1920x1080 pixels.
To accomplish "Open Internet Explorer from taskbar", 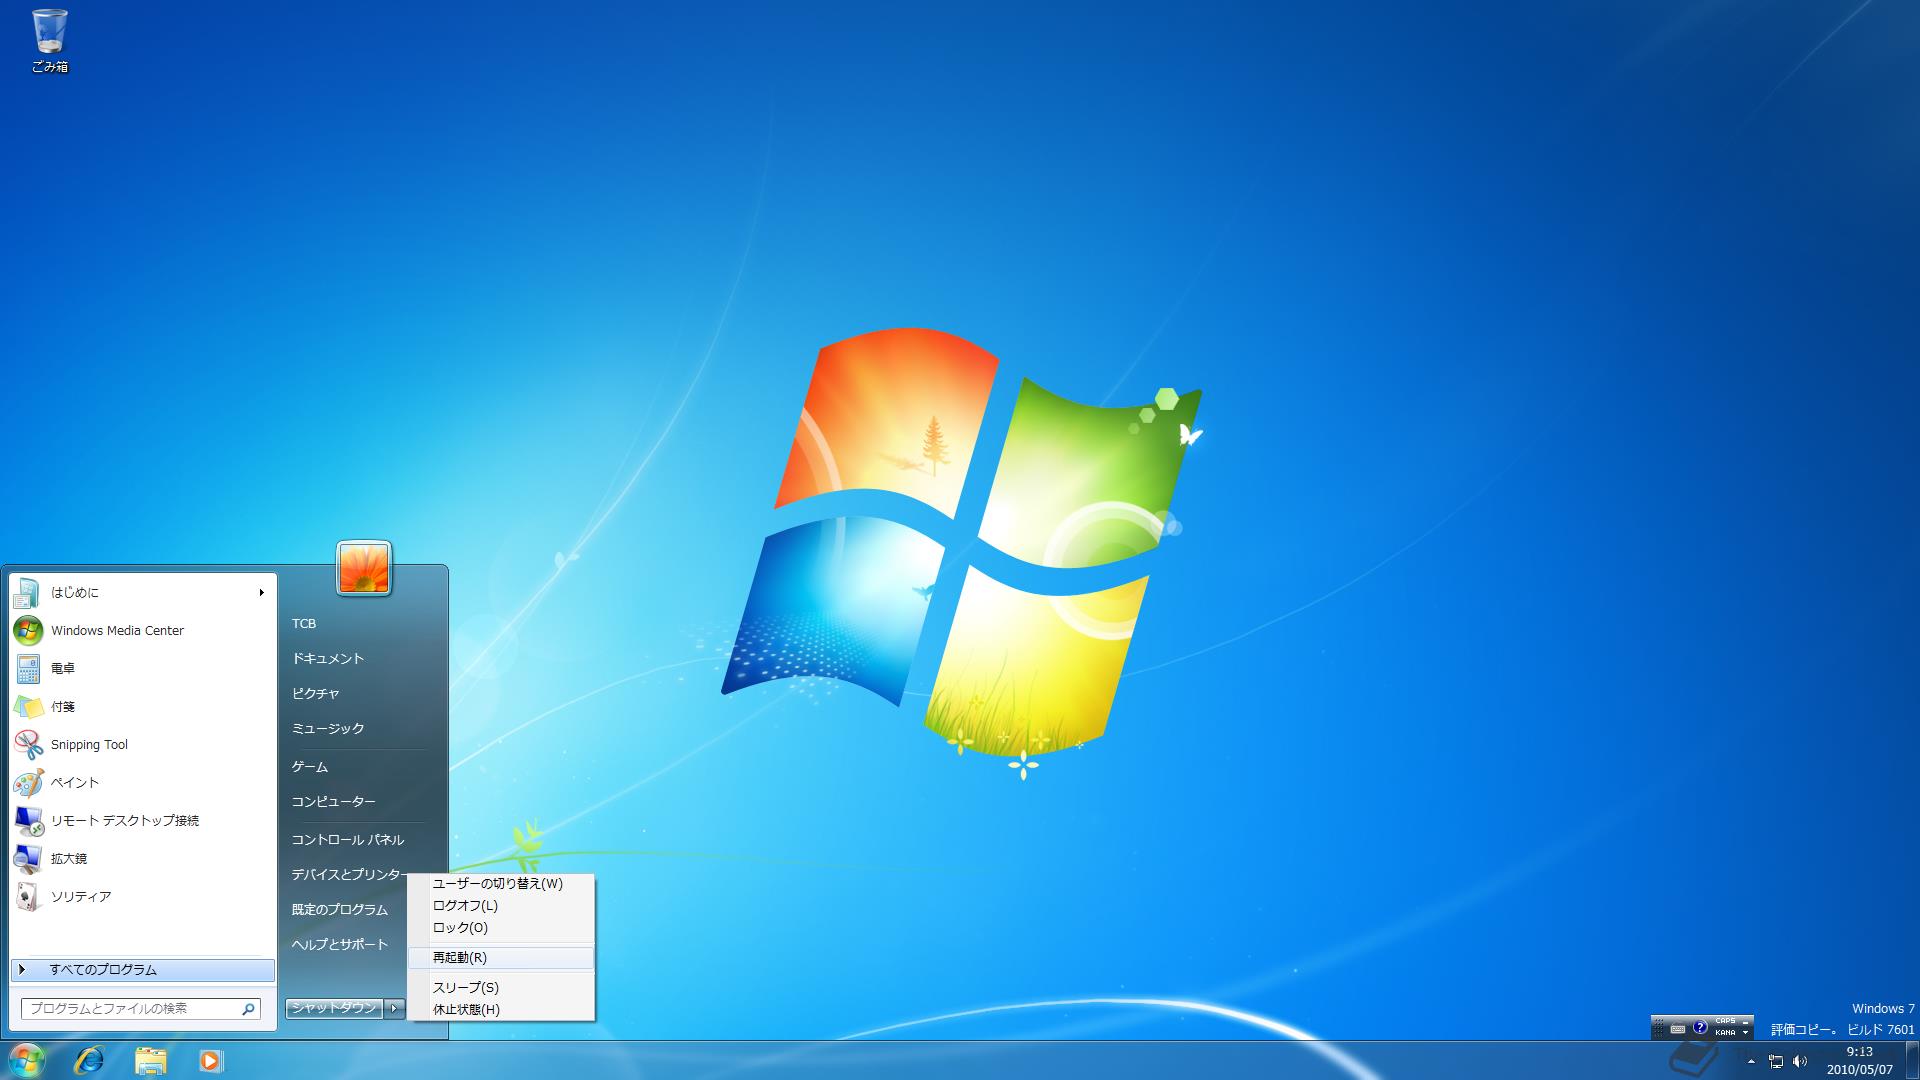I will 90,1060.
